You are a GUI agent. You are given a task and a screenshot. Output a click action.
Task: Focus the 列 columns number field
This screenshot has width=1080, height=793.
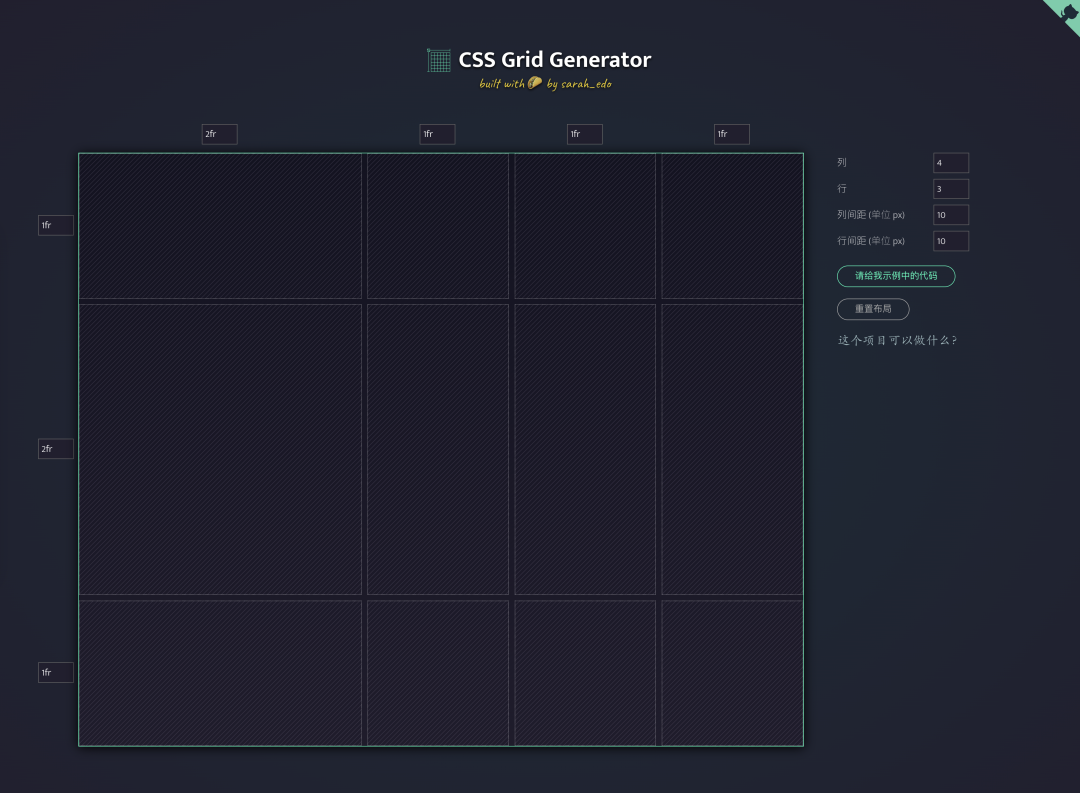click(x=950, y=163)
